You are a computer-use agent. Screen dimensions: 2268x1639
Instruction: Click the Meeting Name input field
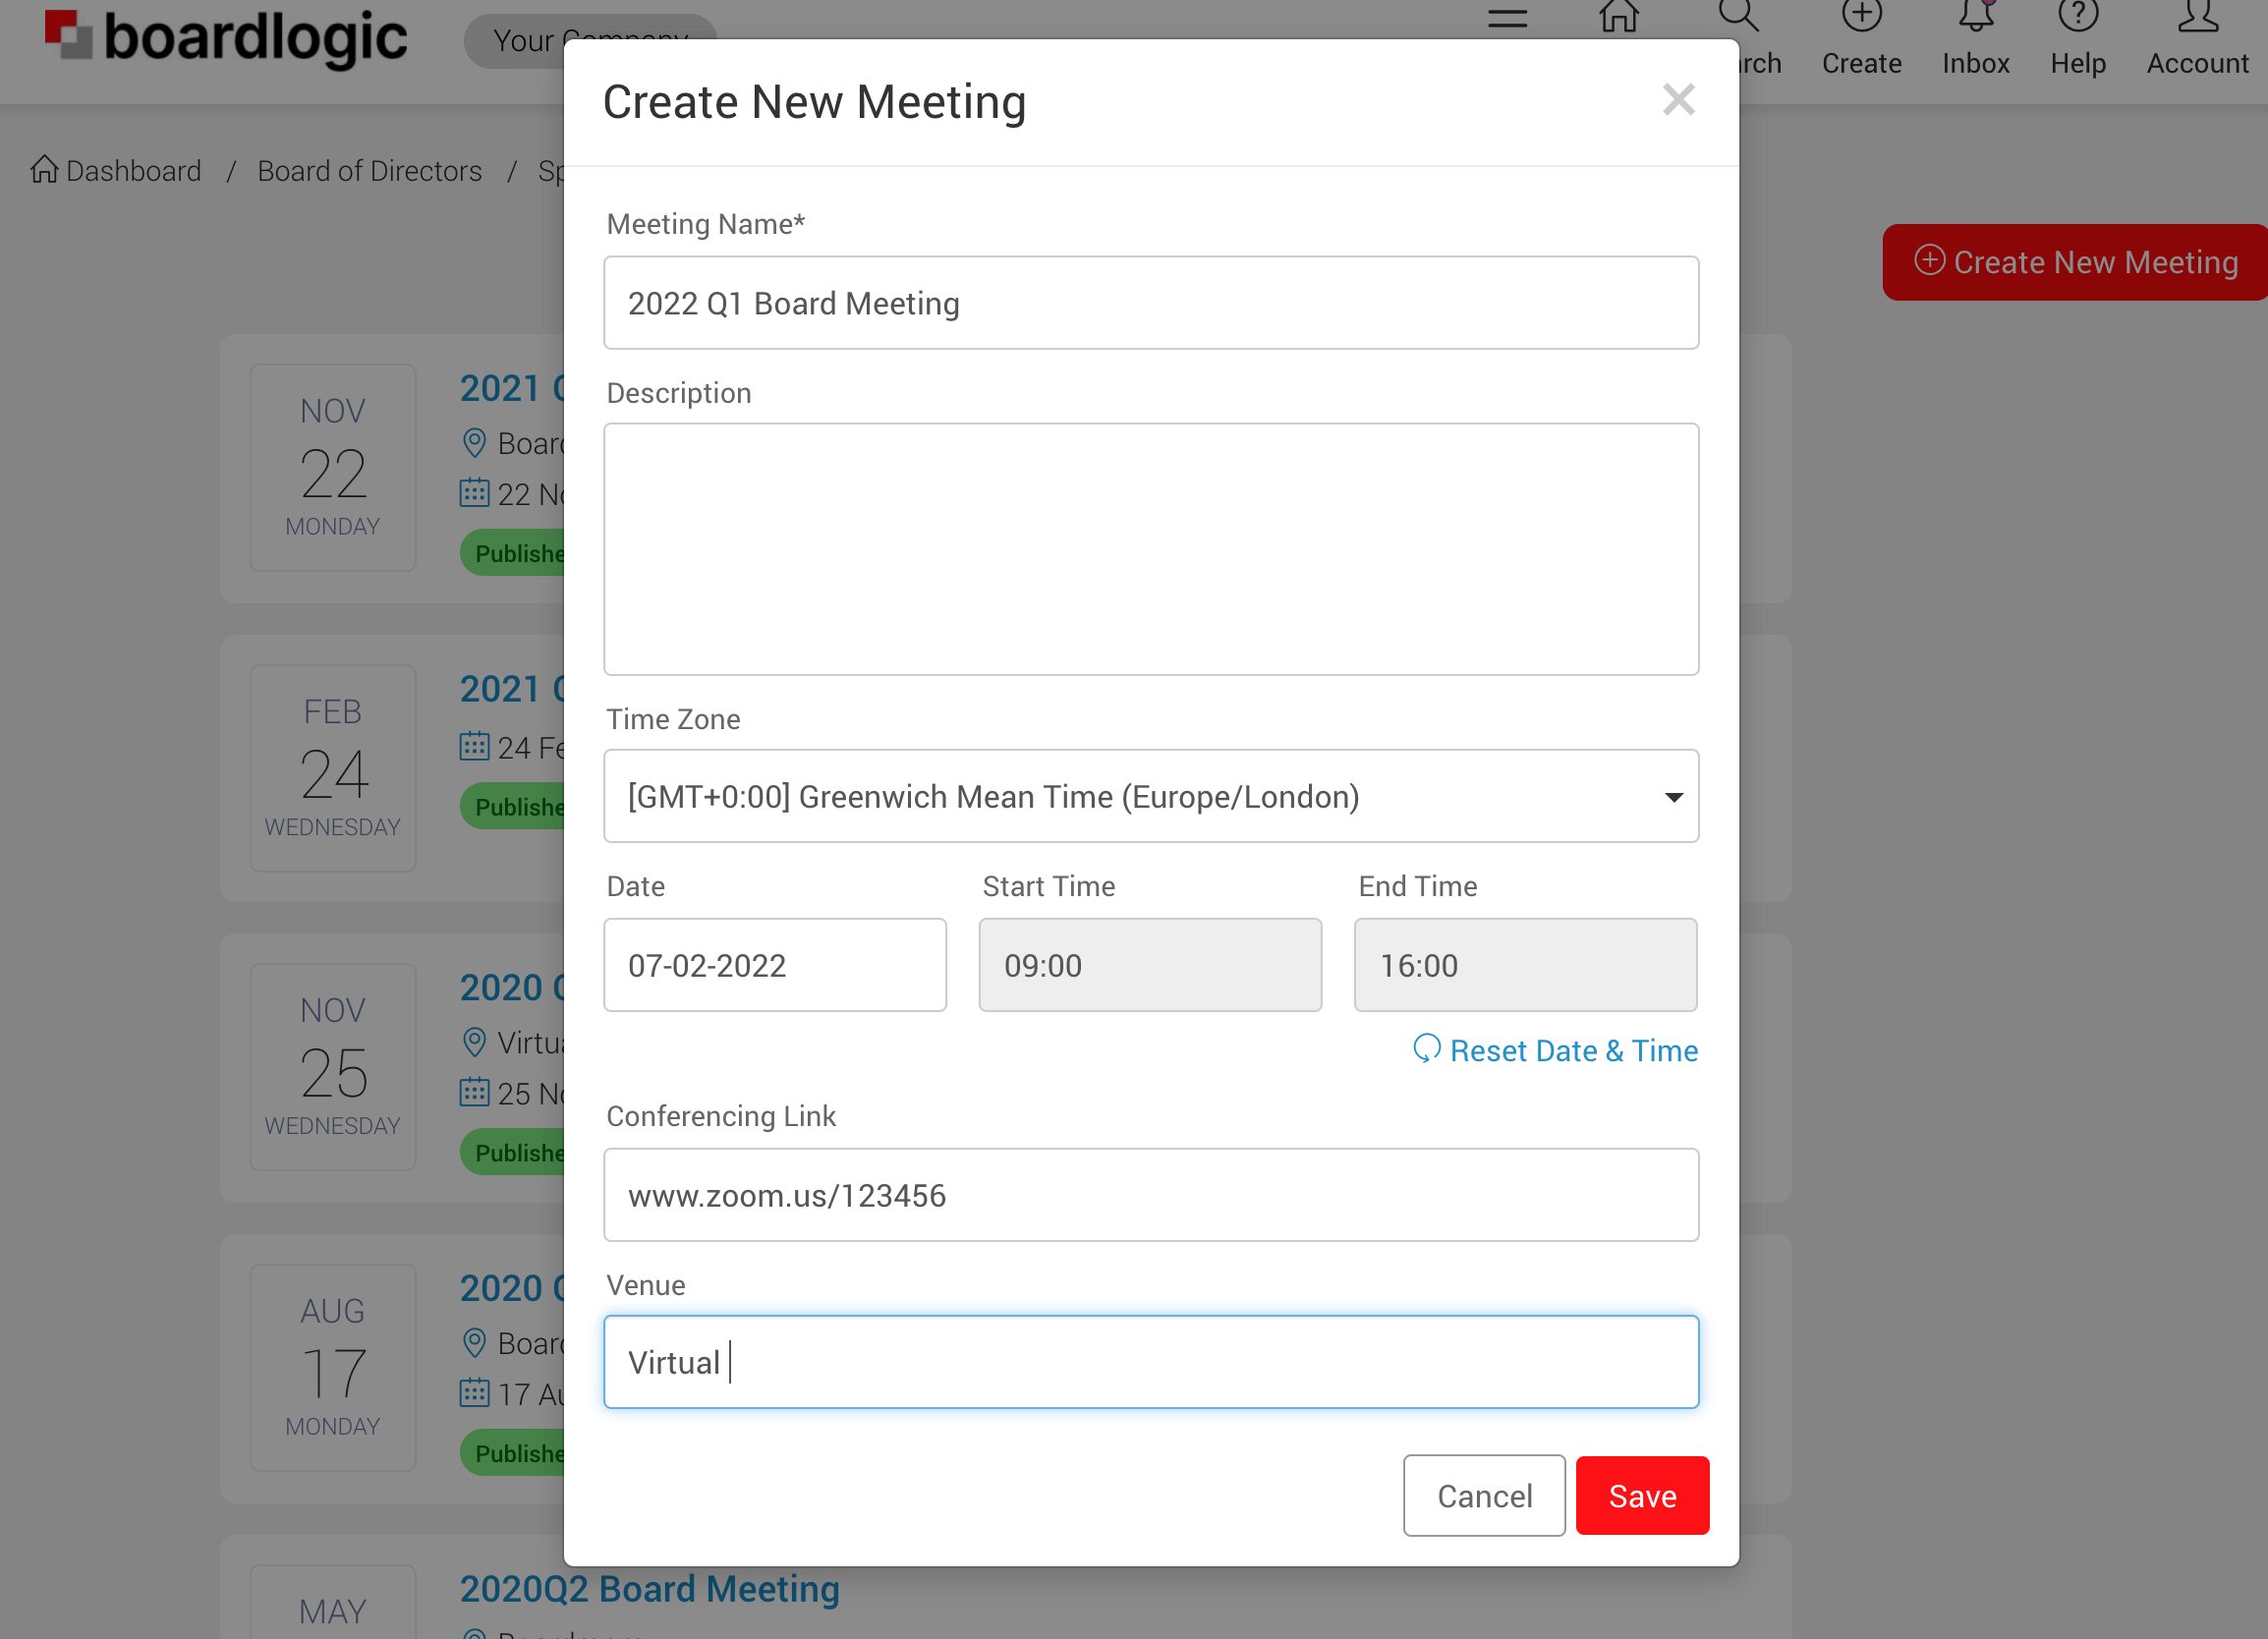pyautogui.click(x=1150, y=303)
